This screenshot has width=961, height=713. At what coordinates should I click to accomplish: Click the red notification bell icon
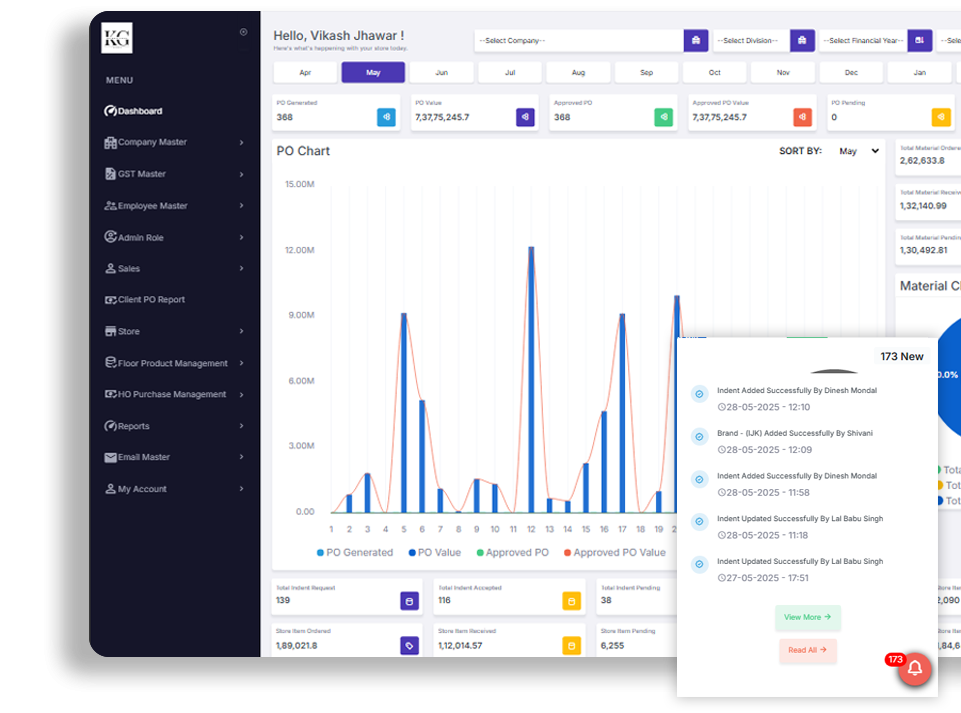tap(914, 669)
